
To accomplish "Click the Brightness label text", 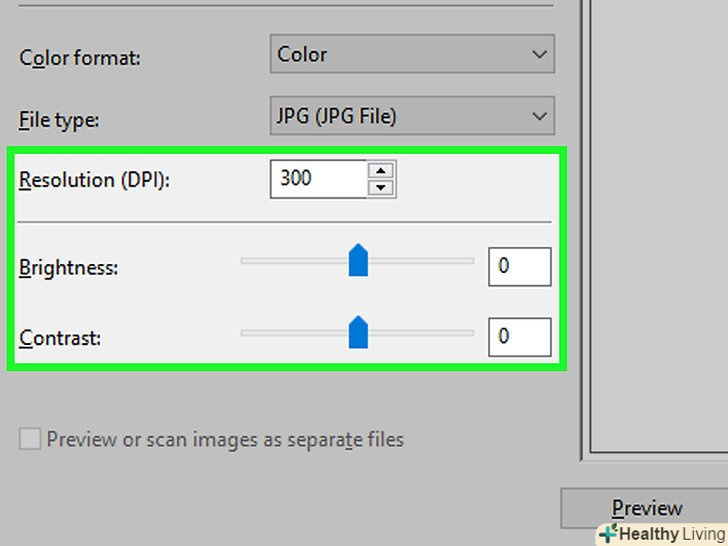I will [68, 268].
